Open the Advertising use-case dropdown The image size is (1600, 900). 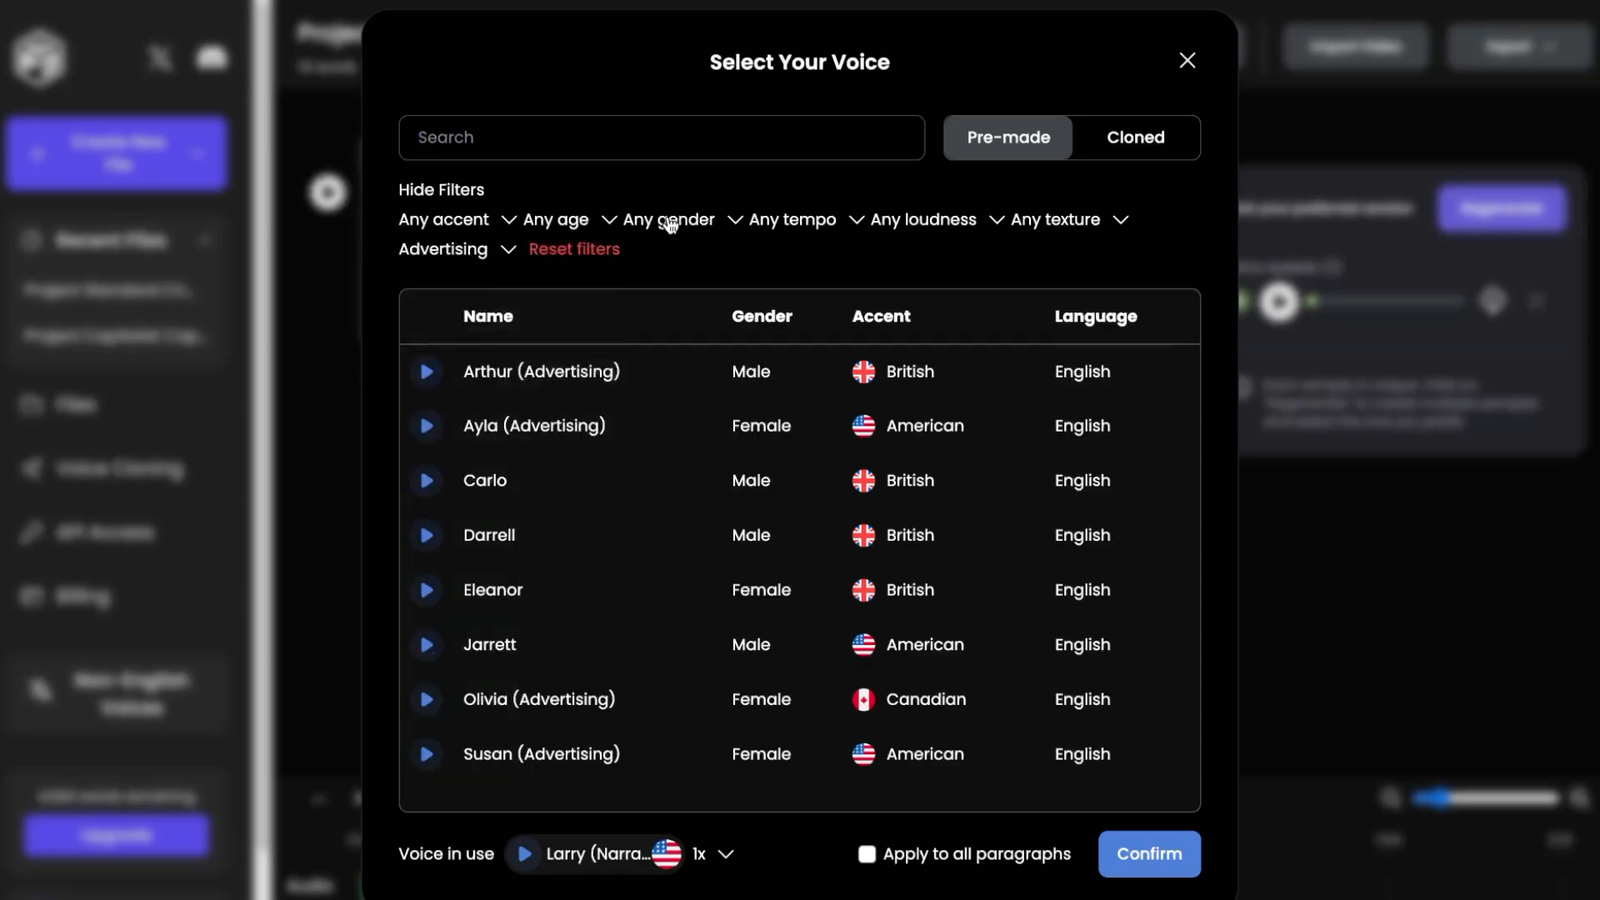(x=457, y=249)
